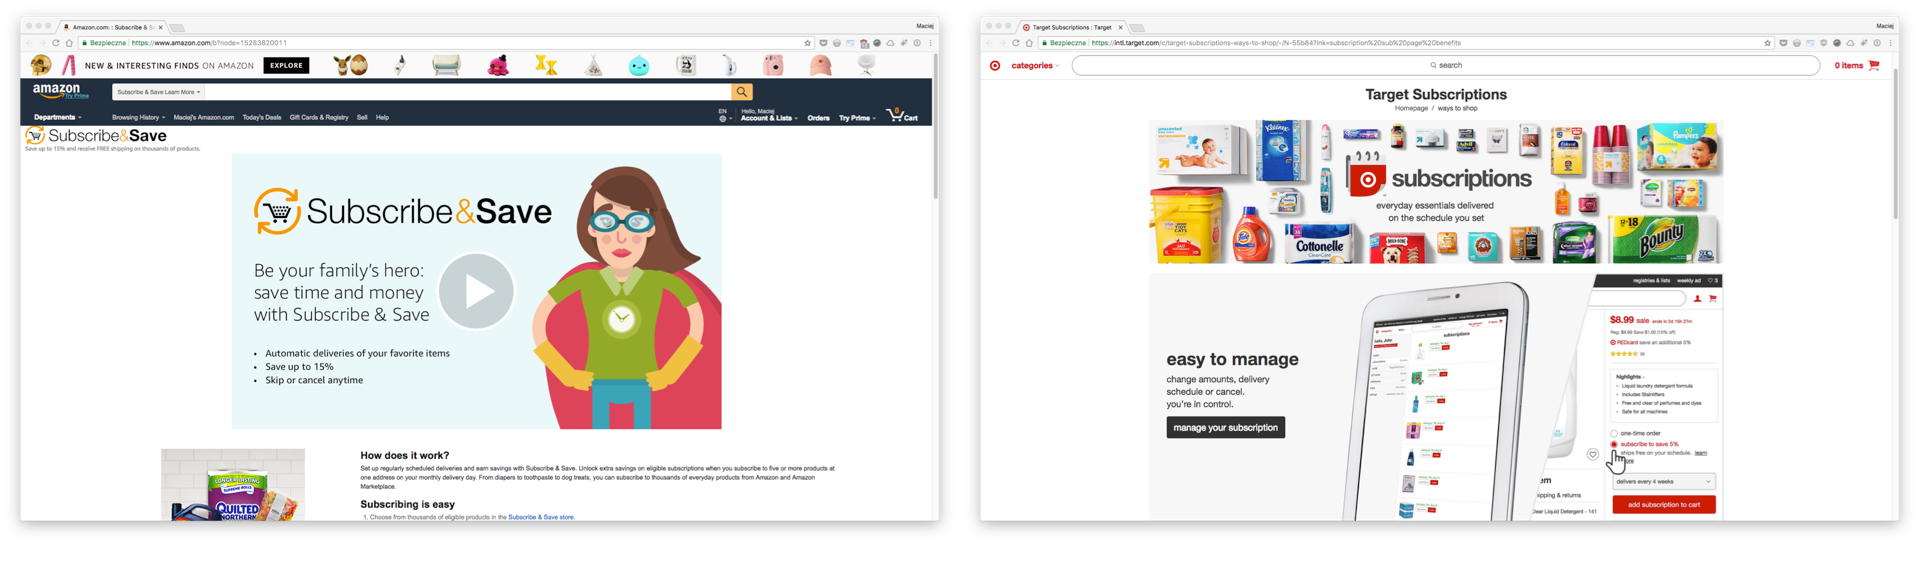Click the Amazon orange search magnifier button
1920x565 pixels.
click(x=742, y=92)
